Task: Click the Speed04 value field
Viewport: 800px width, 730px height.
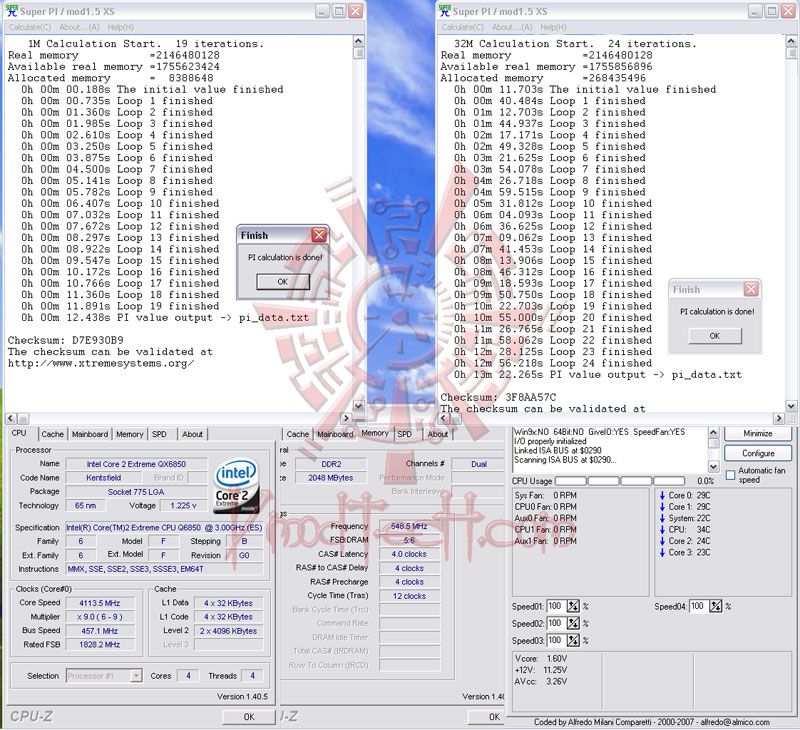Action: (699, 606)
